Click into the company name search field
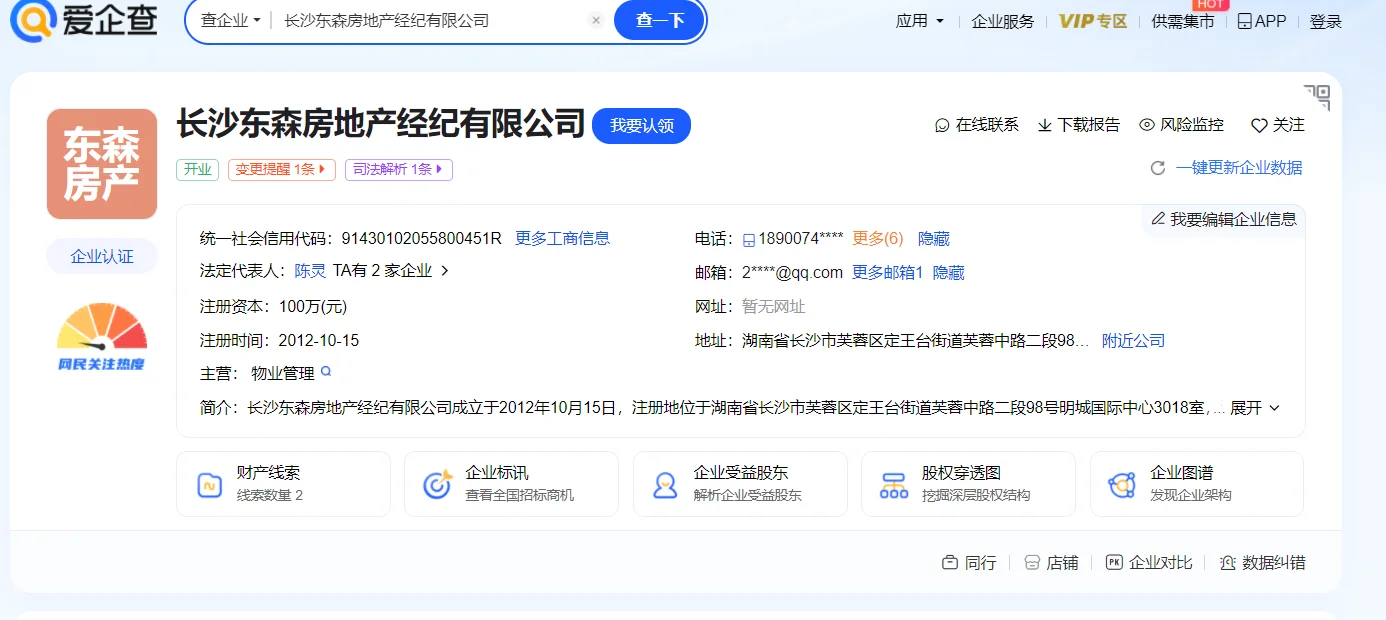The width and height of the screenshot is (1386, 620). click(x=430, y=20)
